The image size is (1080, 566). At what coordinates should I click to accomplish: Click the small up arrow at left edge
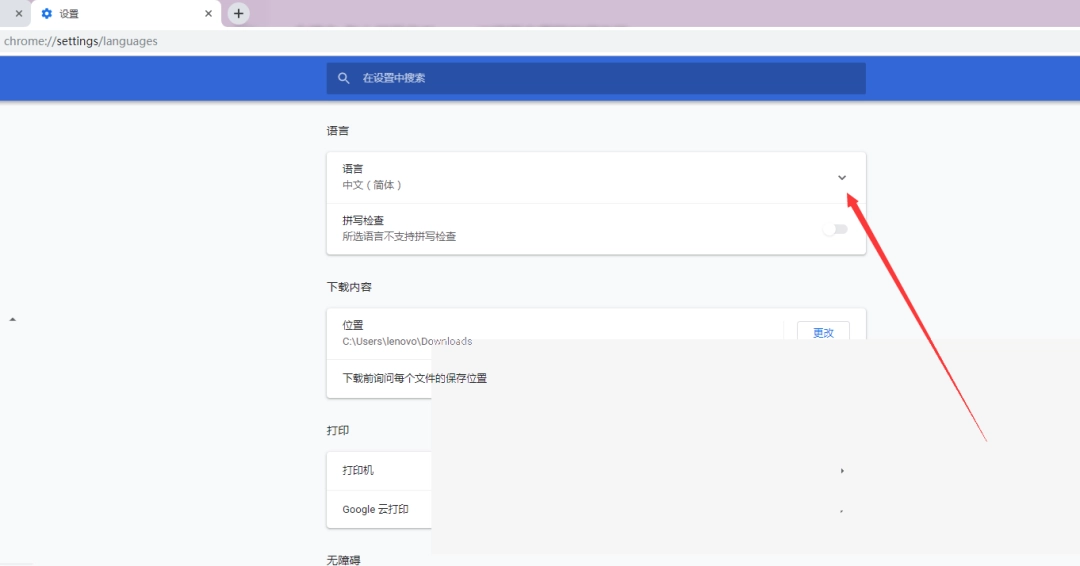(12, 319)
